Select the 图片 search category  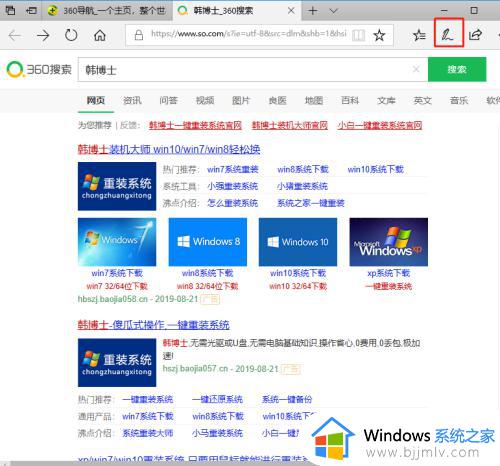pos(241,100)
